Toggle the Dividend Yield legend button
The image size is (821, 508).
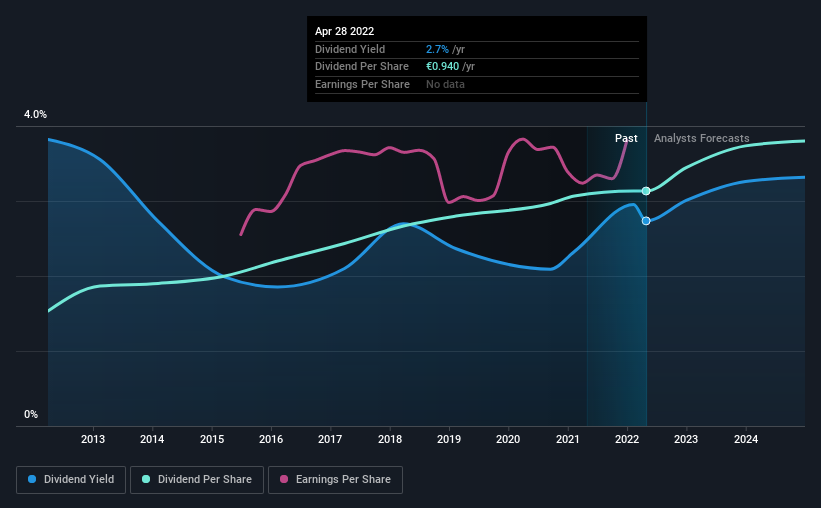click(x=71, y=480)
